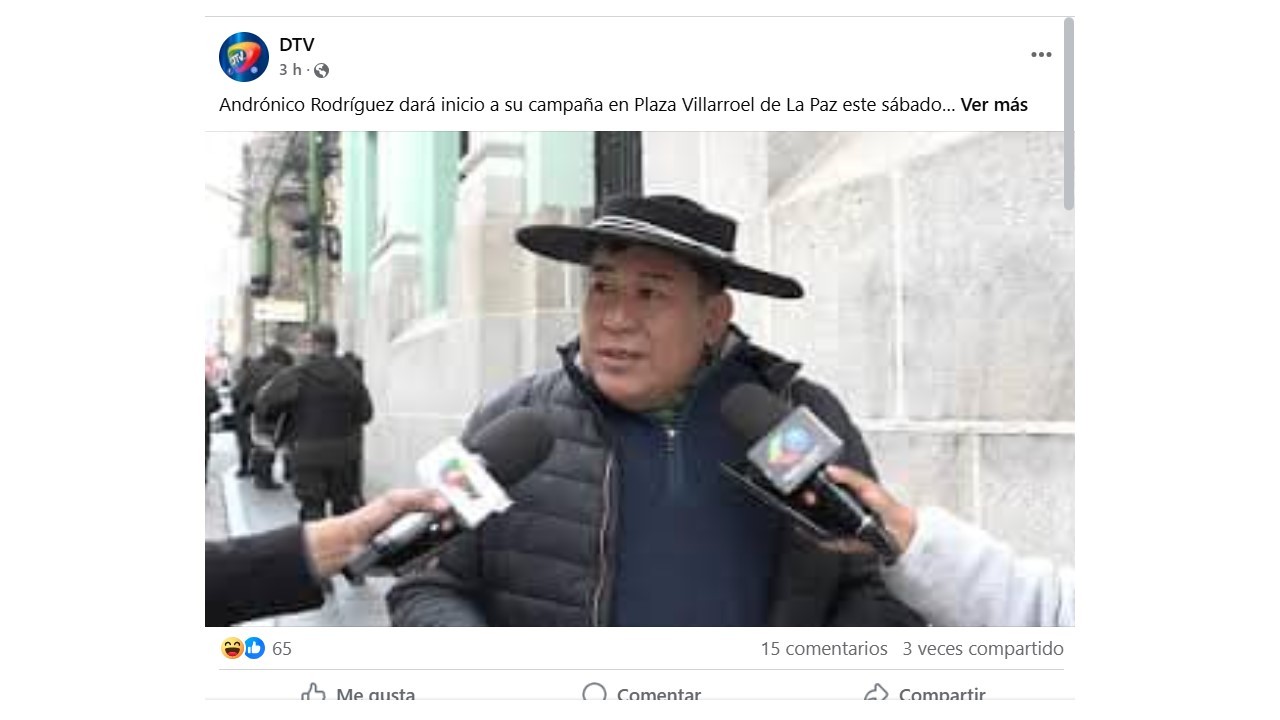Click the Me gusta button label

click(375, 694)
